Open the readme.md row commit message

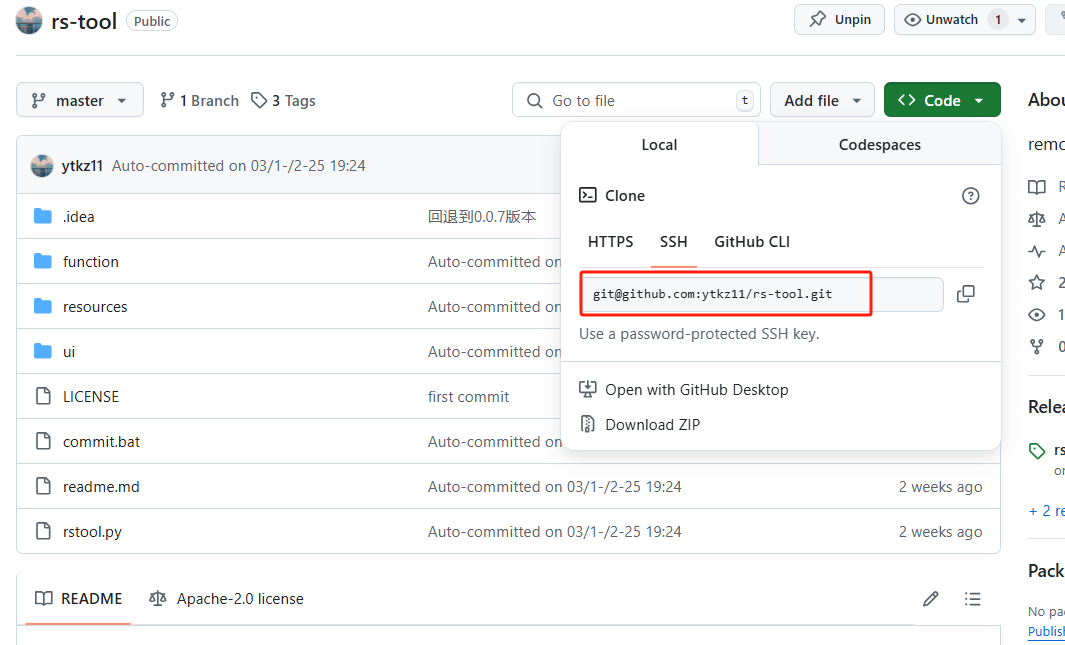click(555, 487)
